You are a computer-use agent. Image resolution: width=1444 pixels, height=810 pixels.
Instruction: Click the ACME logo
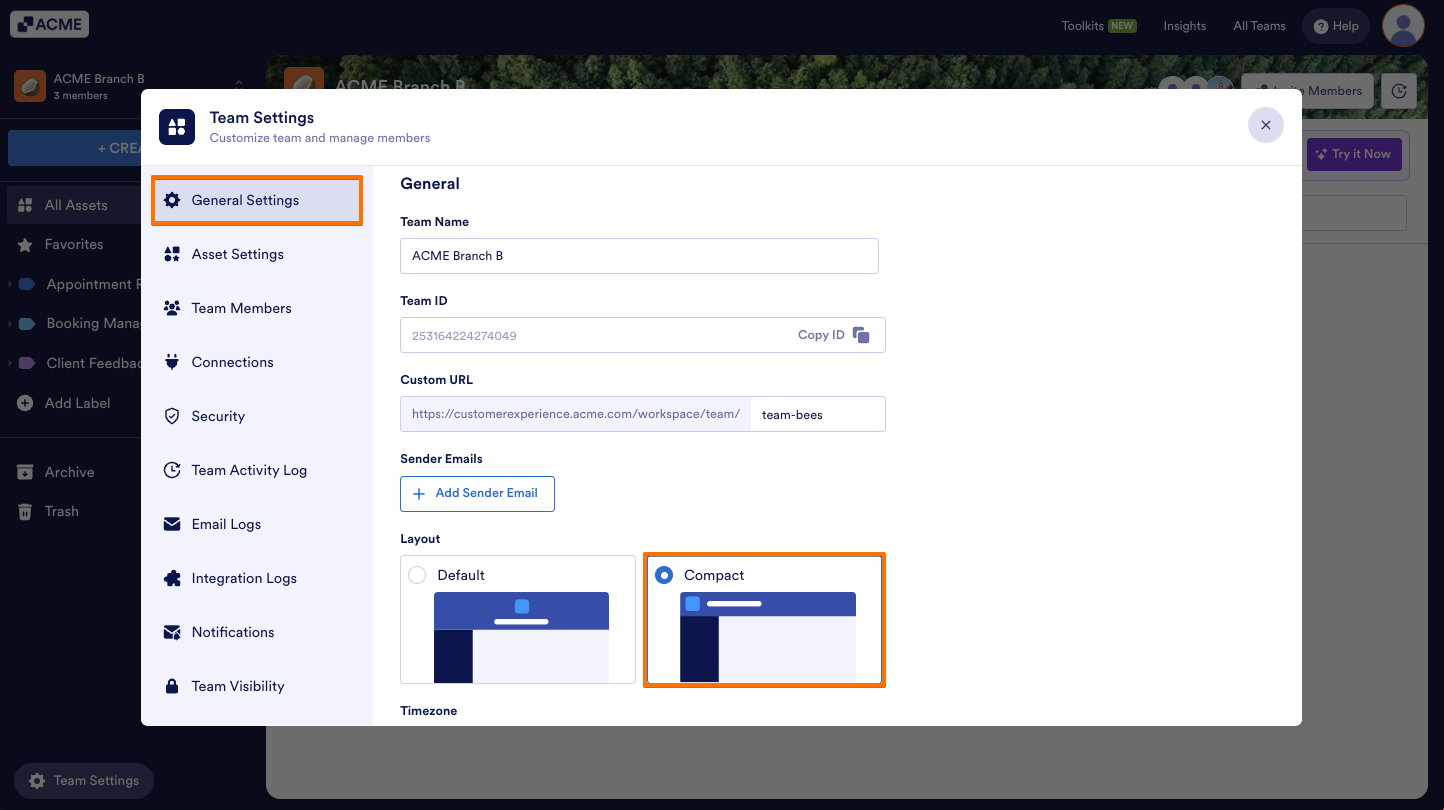[50, 24]
